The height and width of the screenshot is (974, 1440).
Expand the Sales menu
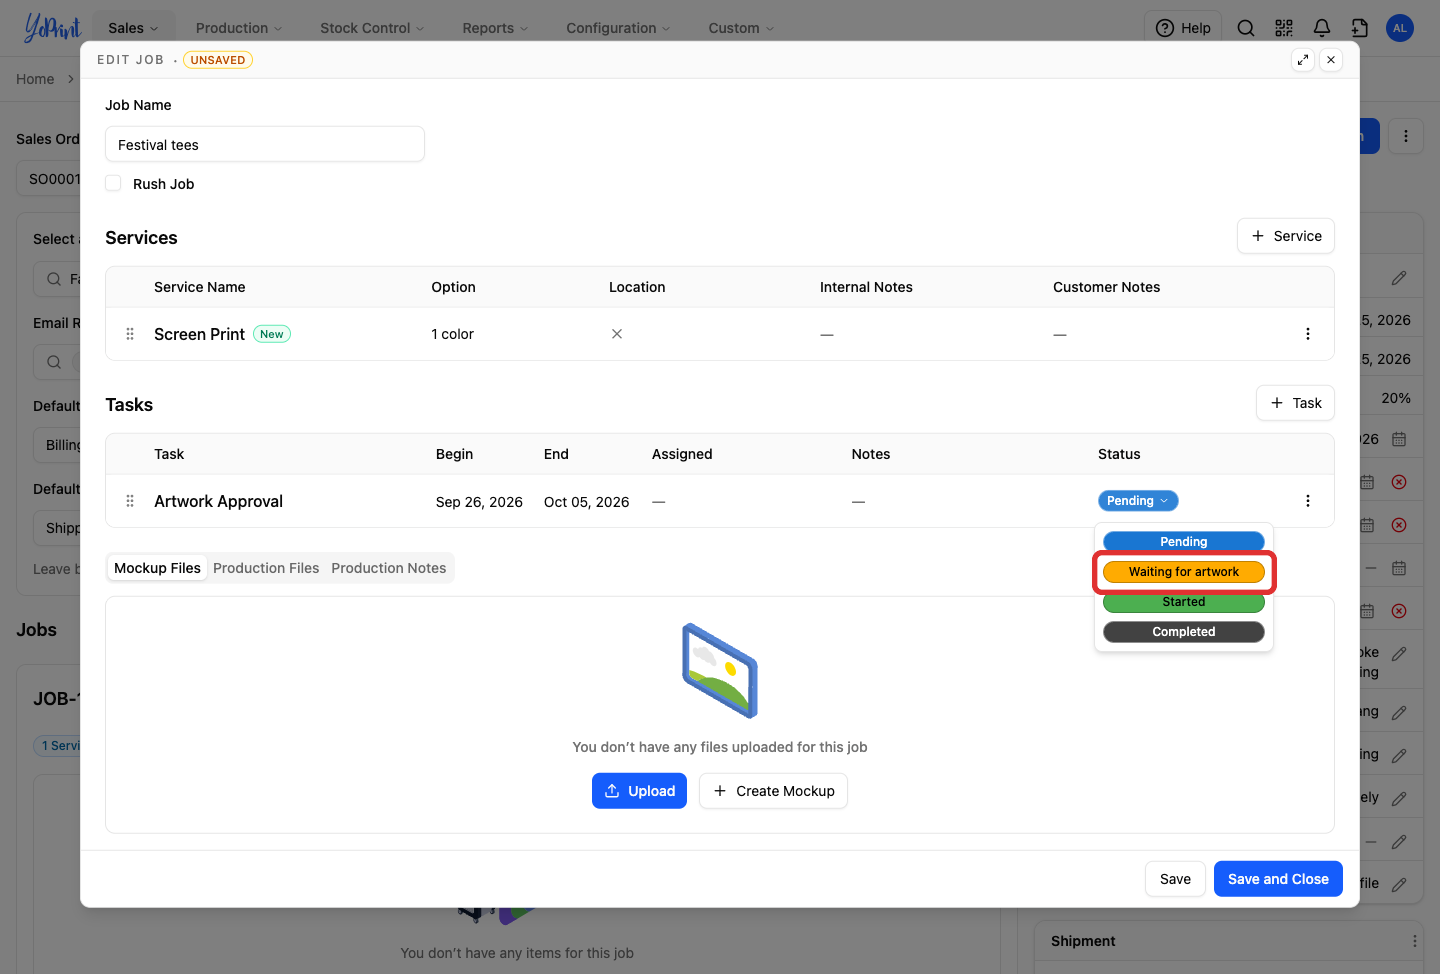pyautogui.click(x=134, y=28)
